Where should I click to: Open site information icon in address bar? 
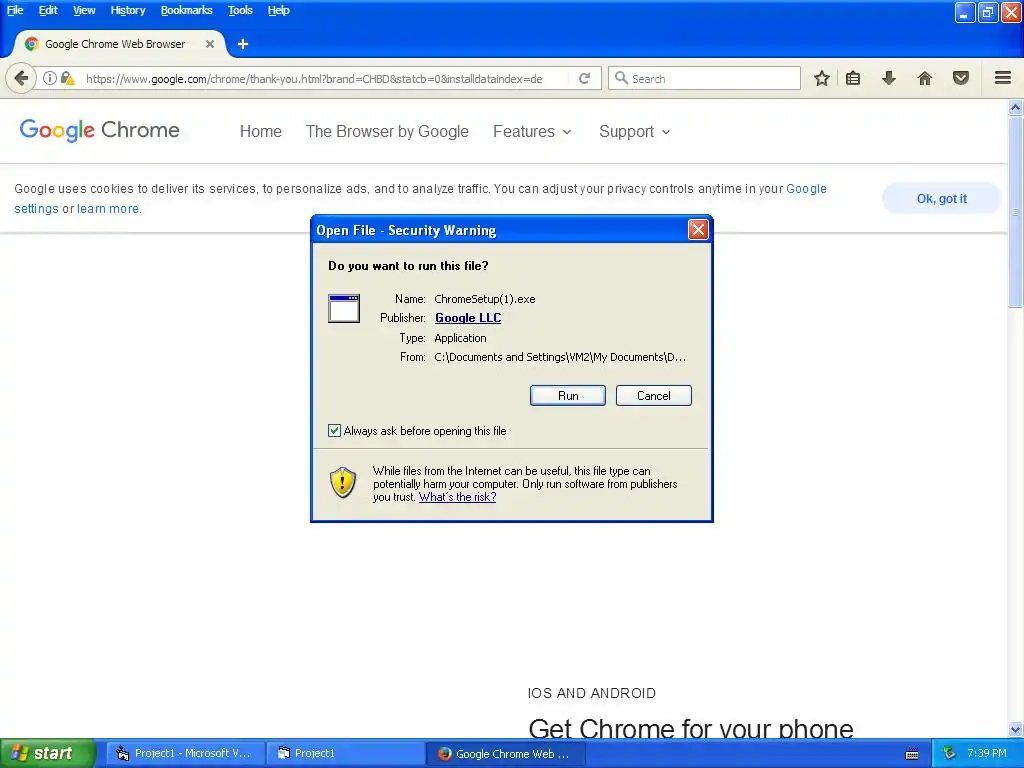click(x=50, y=78)
